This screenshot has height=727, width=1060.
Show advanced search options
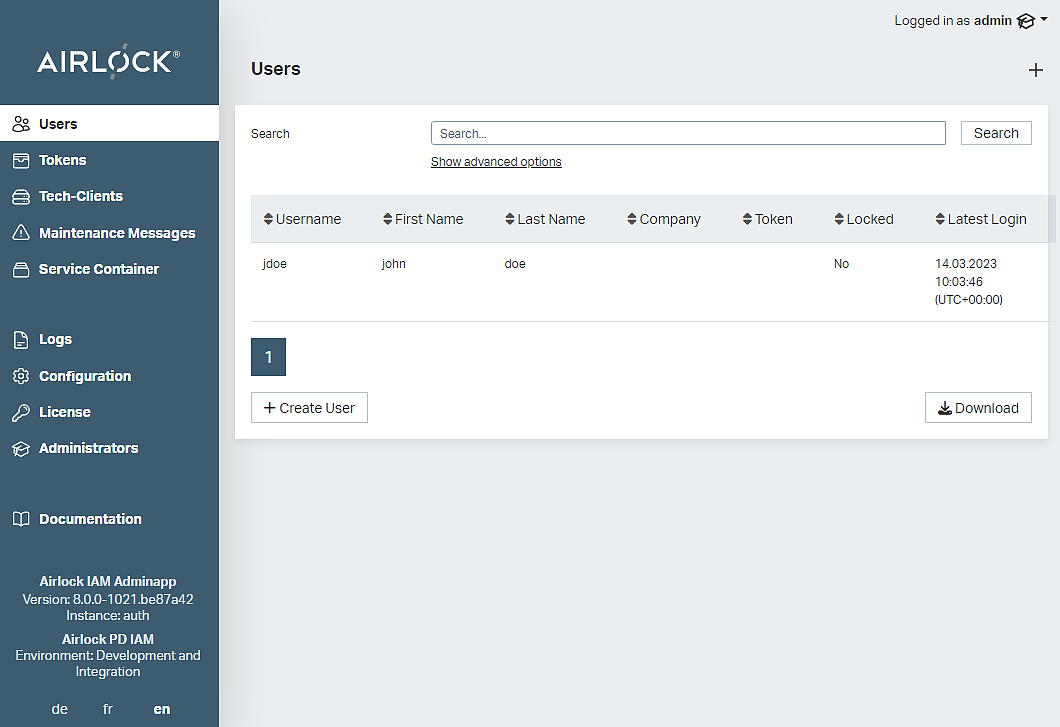[x=496, y=162]
